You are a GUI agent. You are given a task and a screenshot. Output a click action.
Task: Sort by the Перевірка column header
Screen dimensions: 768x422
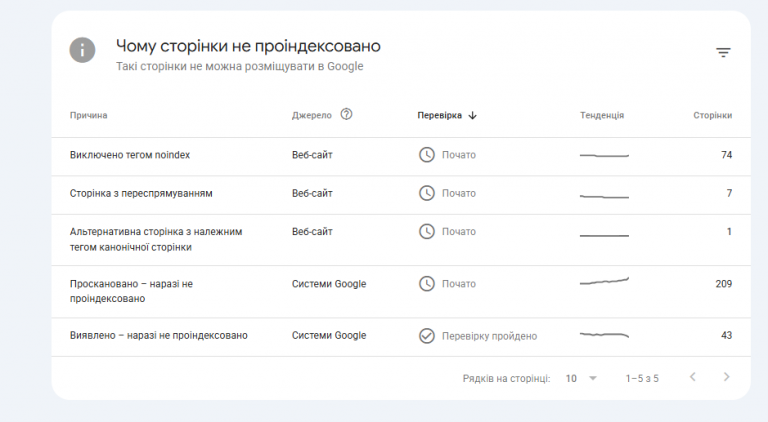(x=439, y=116)
